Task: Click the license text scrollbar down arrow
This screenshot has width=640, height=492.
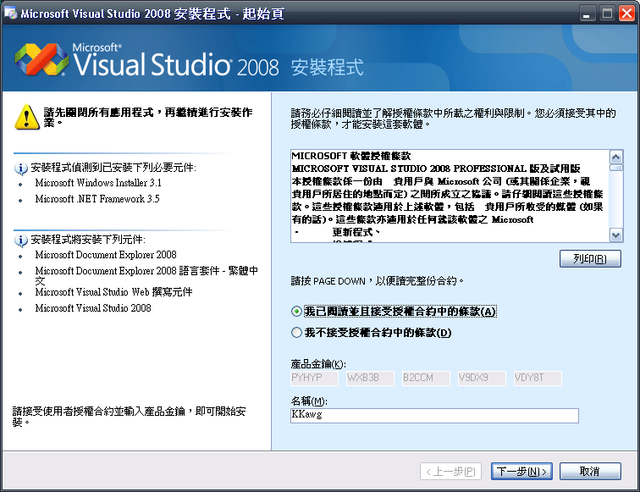Action: [615, 235]
